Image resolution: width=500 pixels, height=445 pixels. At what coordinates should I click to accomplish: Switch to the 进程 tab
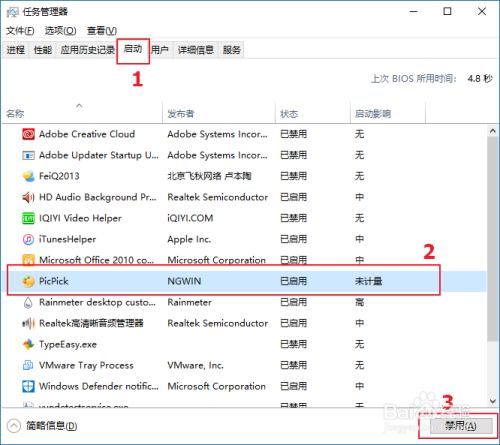coord(16,50)
